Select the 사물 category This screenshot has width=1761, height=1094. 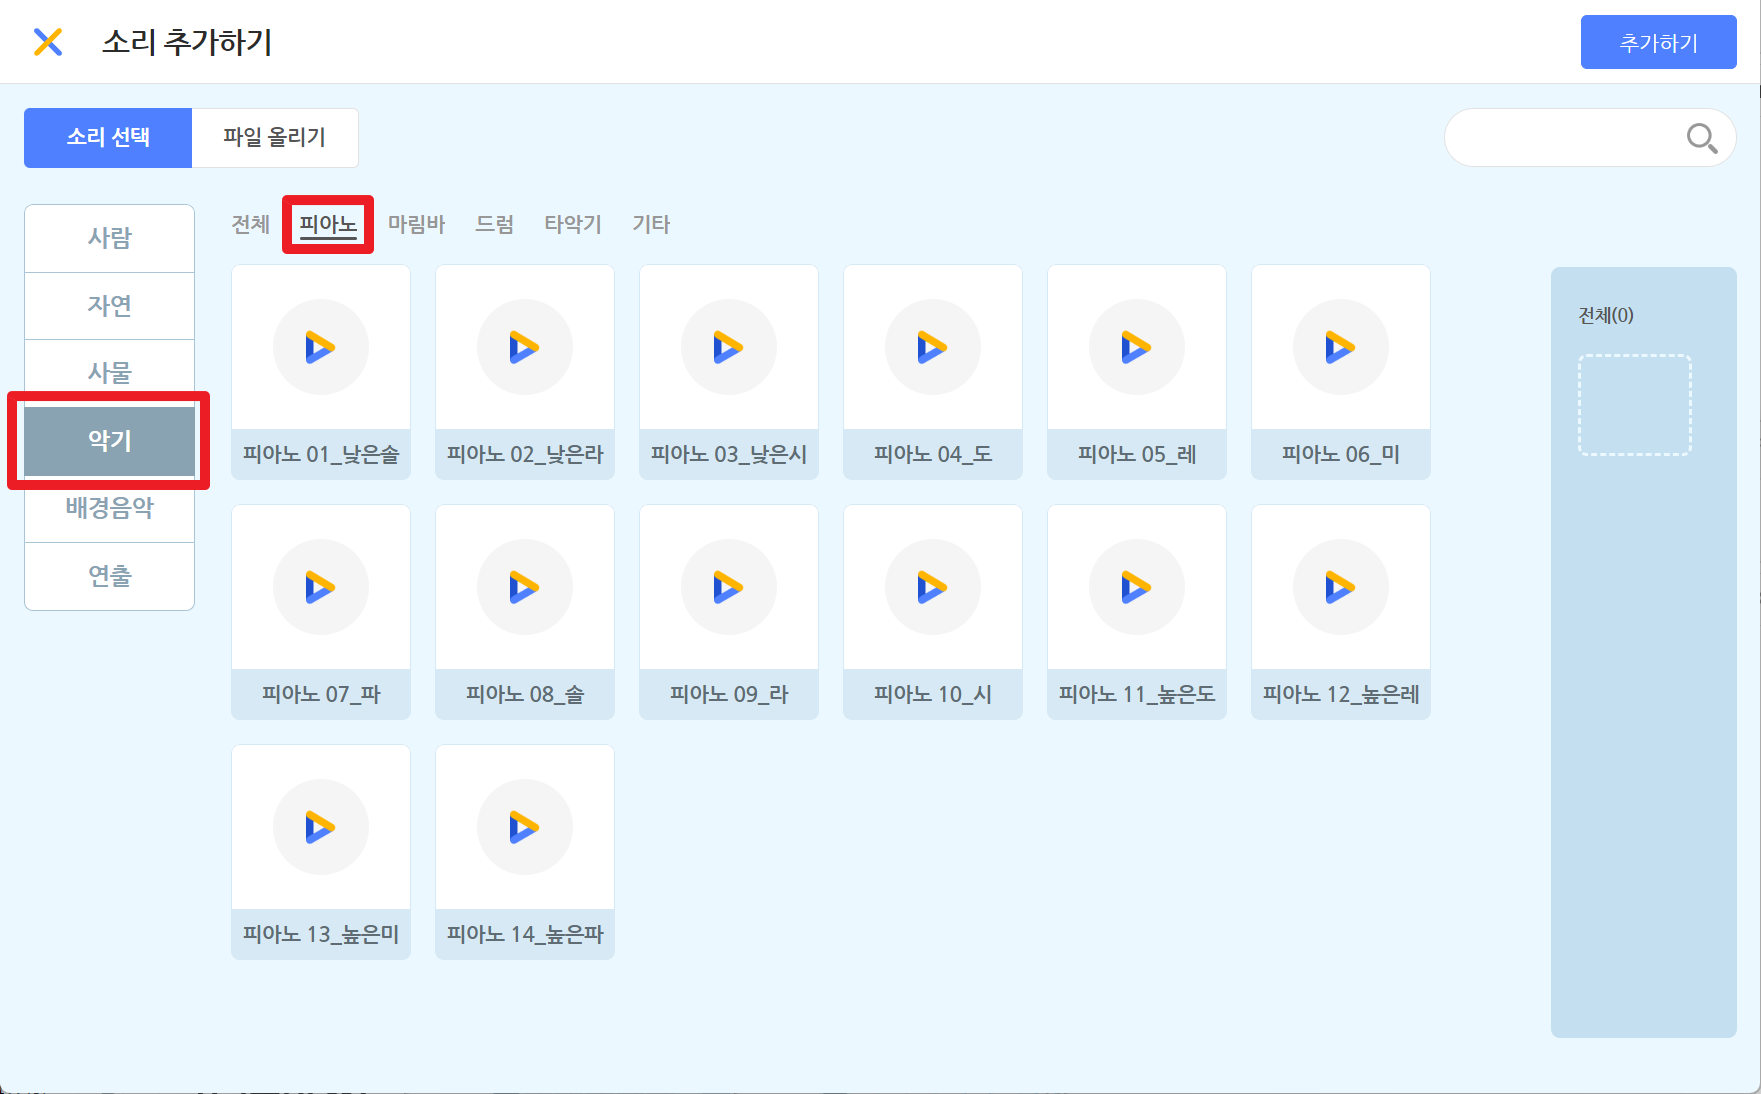coord(110,373)
